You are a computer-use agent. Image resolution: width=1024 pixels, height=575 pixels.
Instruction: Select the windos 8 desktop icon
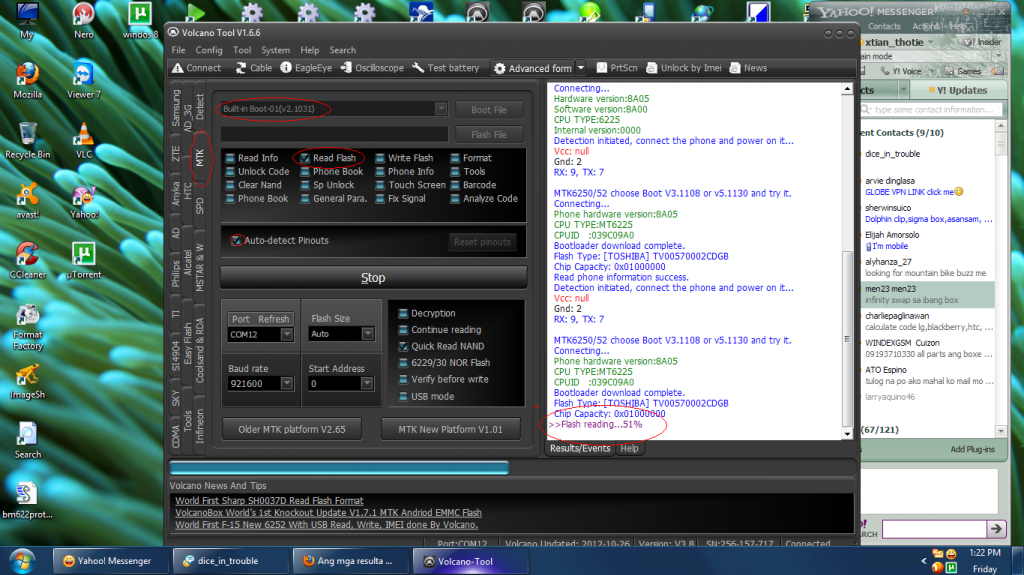point(140,21)
